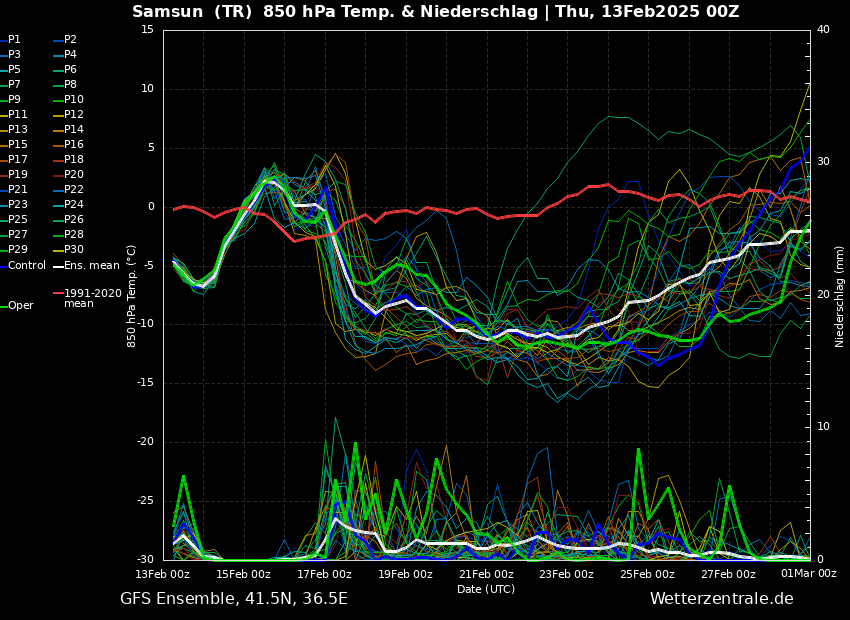Select legend entry P11
This screenshot has width=850, height=620.
14,114
